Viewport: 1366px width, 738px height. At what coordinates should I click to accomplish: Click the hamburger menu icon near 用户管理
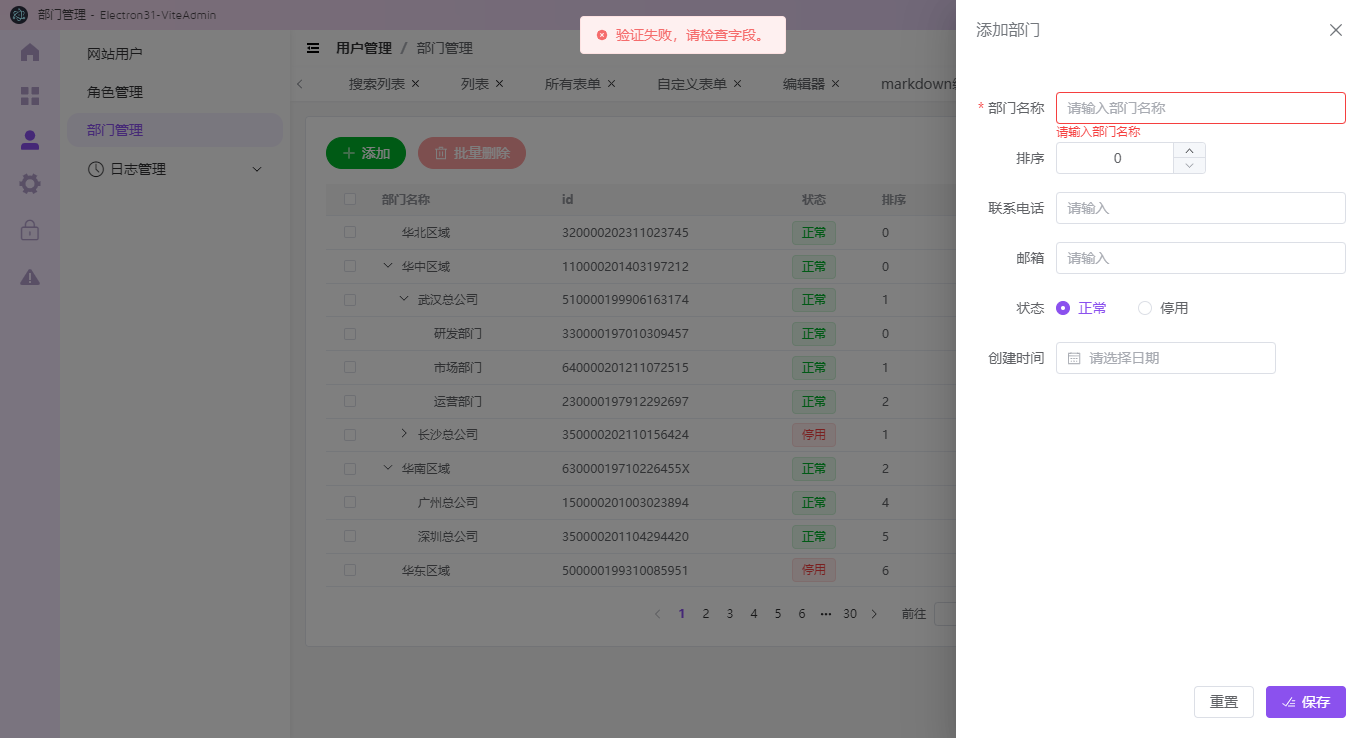pos(313,47)
